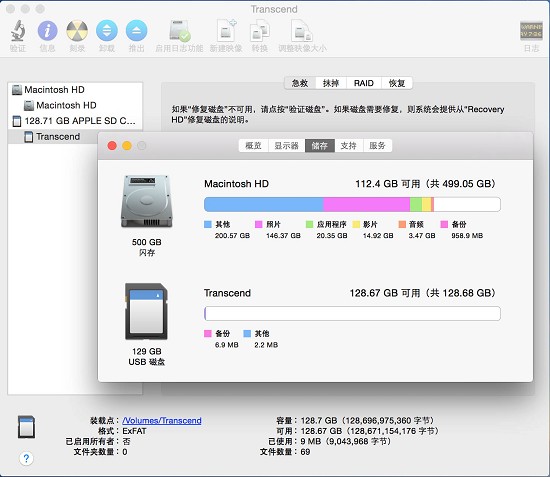Open the Log (日志) toolbar icon

click(x=531, y=31)
